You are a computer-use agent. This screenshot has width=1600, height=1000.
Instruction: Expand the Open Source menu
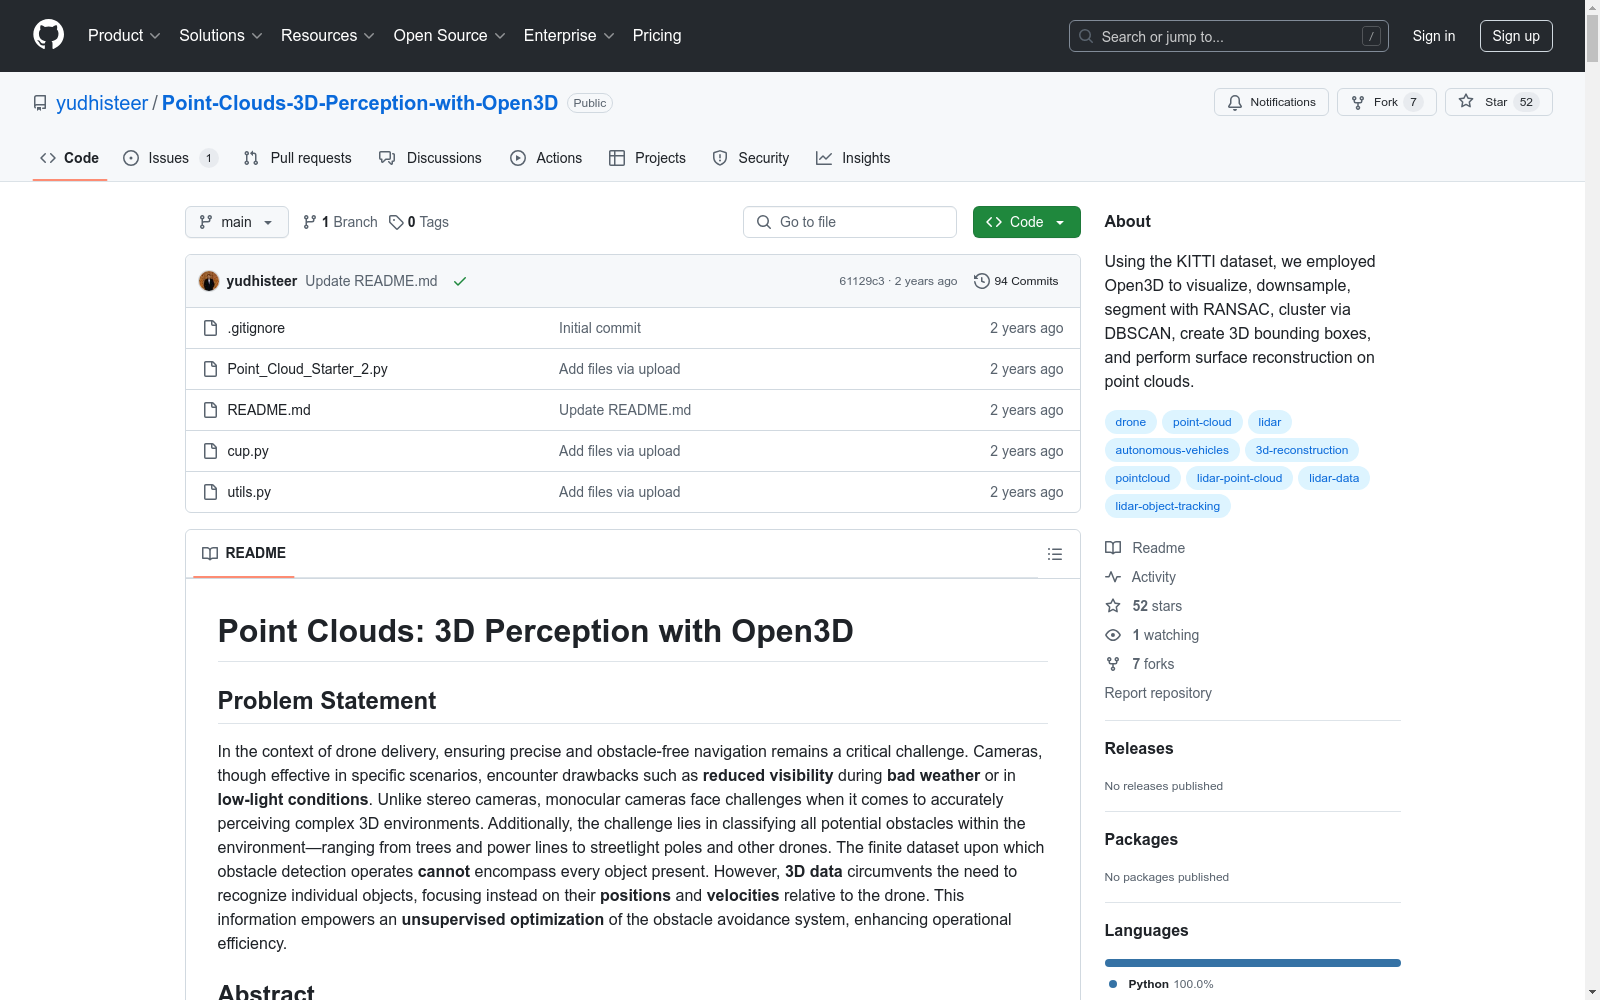click(449, 36)
